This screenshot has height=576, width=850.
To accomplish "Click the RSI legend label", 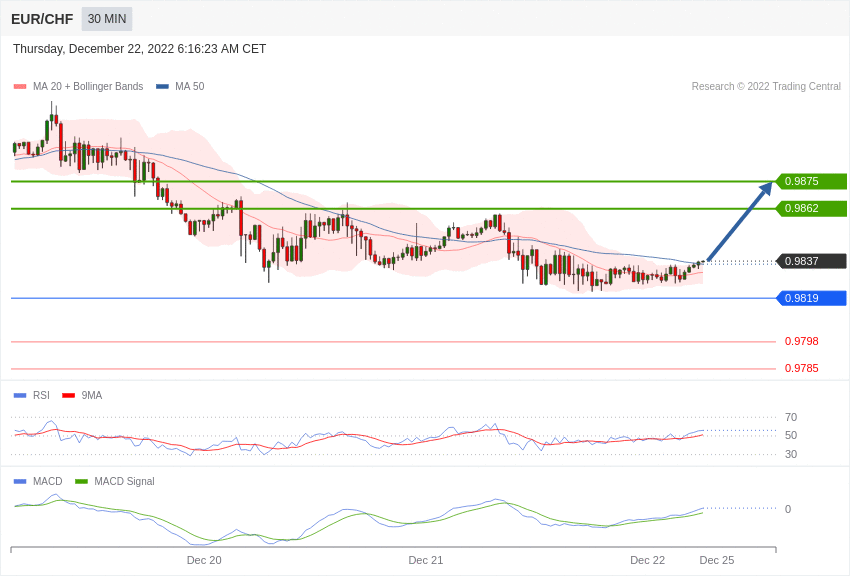I will click(x=41, y=396).
